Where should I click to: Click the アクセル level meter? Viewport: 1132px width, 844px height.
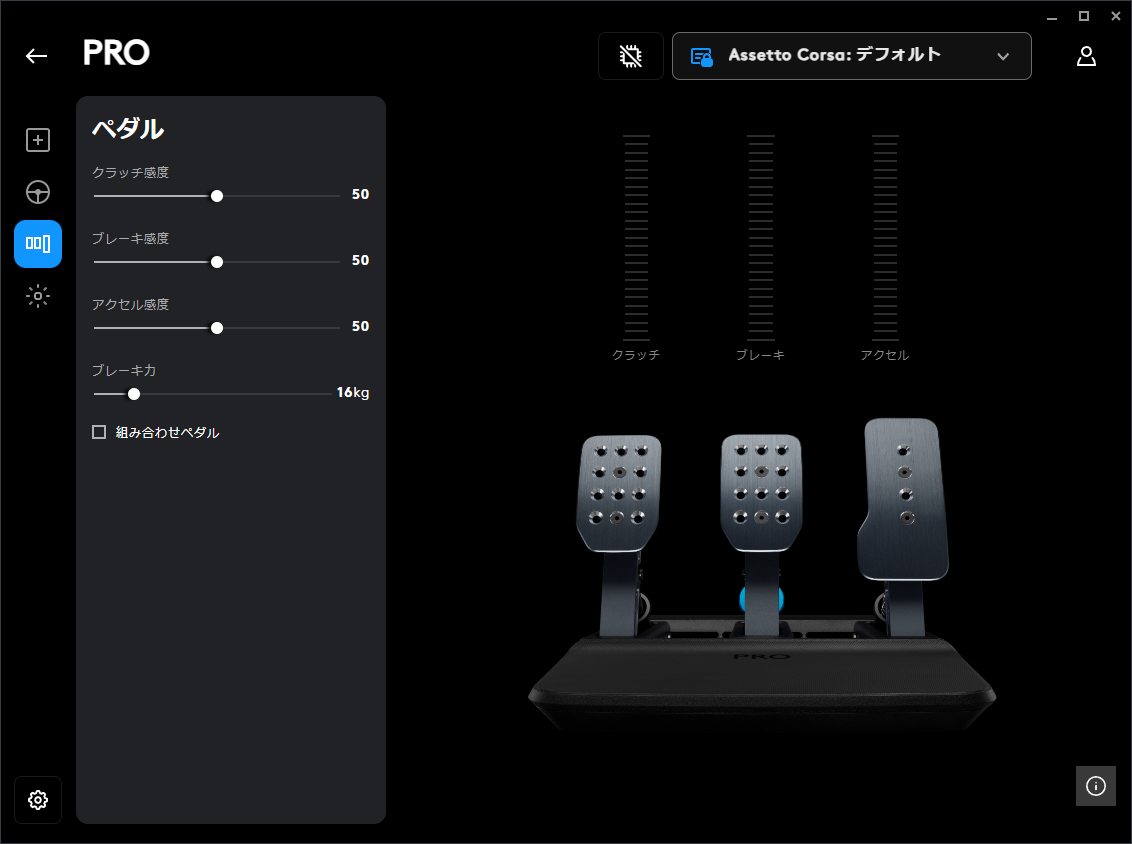885,238
